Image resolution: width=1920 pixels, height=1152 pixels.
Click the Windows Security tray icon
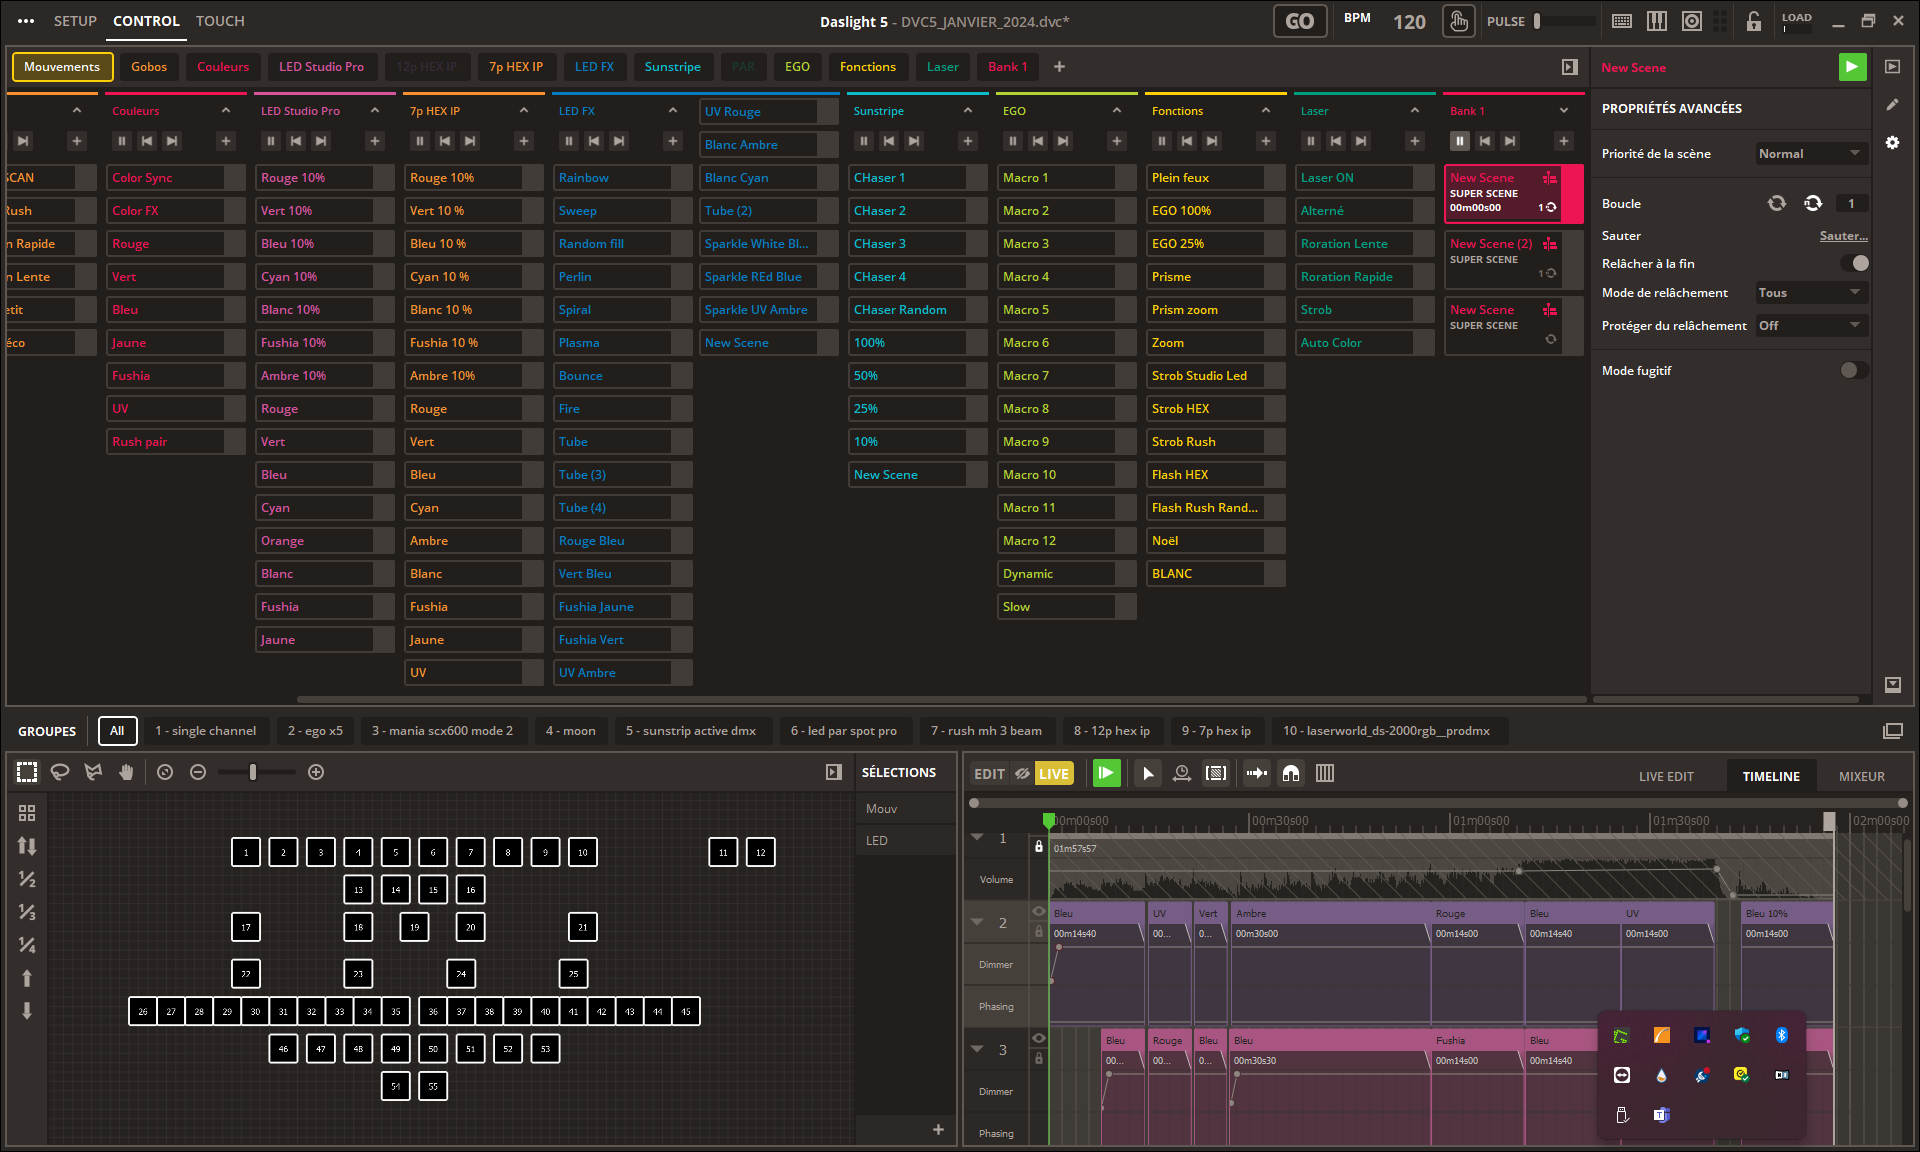[1742, 1035]
